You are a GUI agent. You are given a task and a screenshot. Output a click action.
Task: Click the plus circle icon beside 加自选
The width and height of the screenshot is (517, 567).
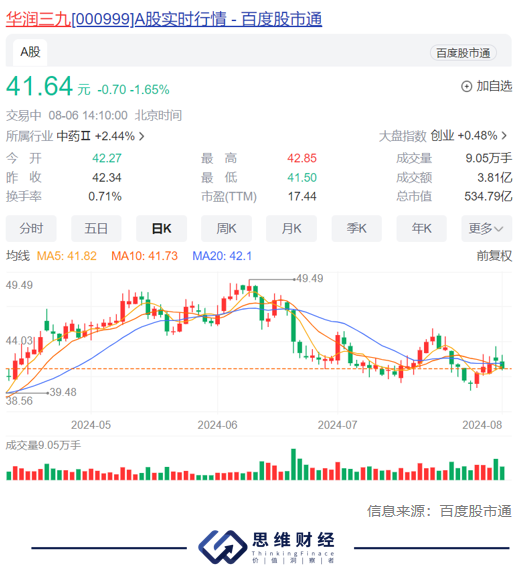[x=466, y=86]
